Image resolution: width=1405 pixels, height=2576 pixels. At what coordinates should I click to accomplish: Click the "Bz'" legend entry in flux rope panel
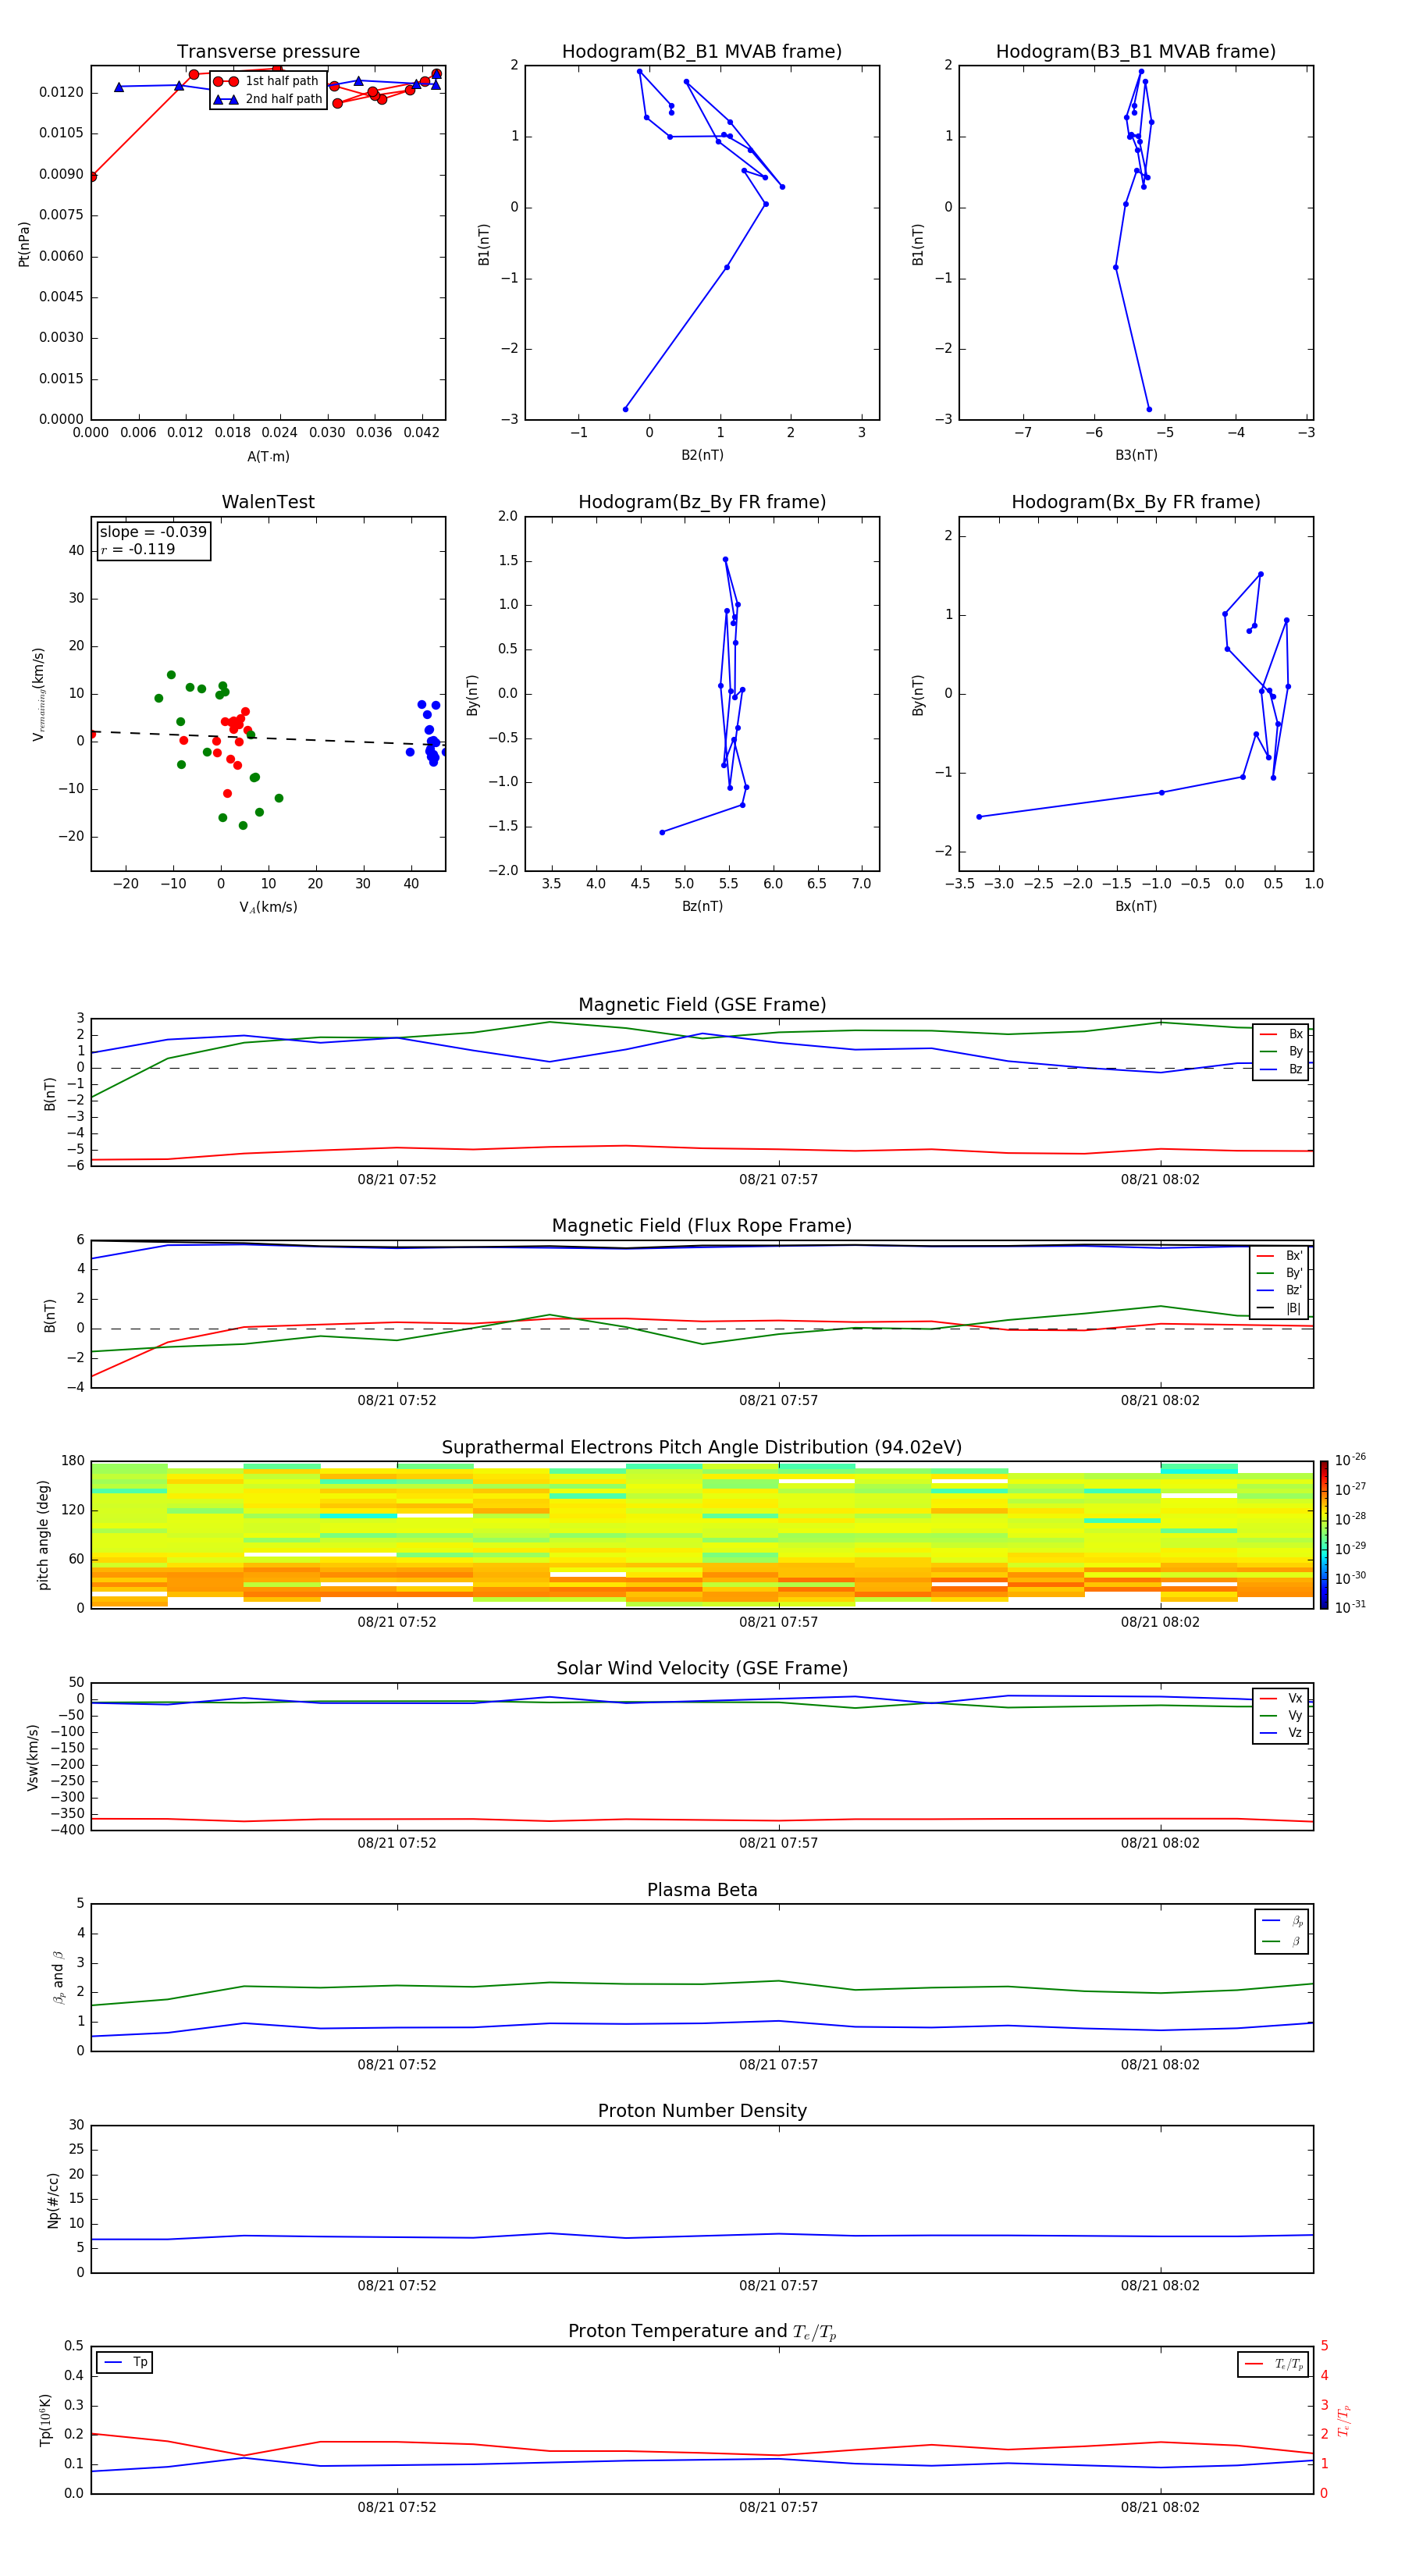coord(1280,1290)
